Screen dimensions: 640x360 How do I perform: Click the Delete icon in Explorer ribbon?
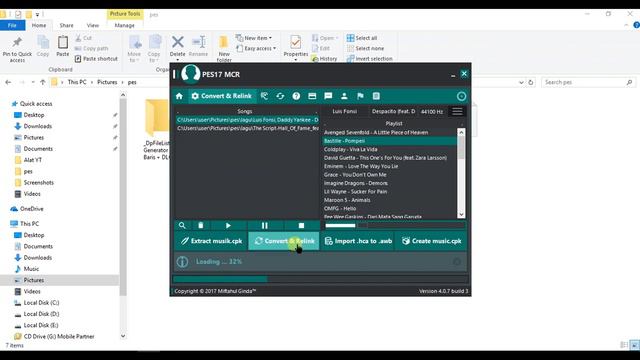coord(178,42)
